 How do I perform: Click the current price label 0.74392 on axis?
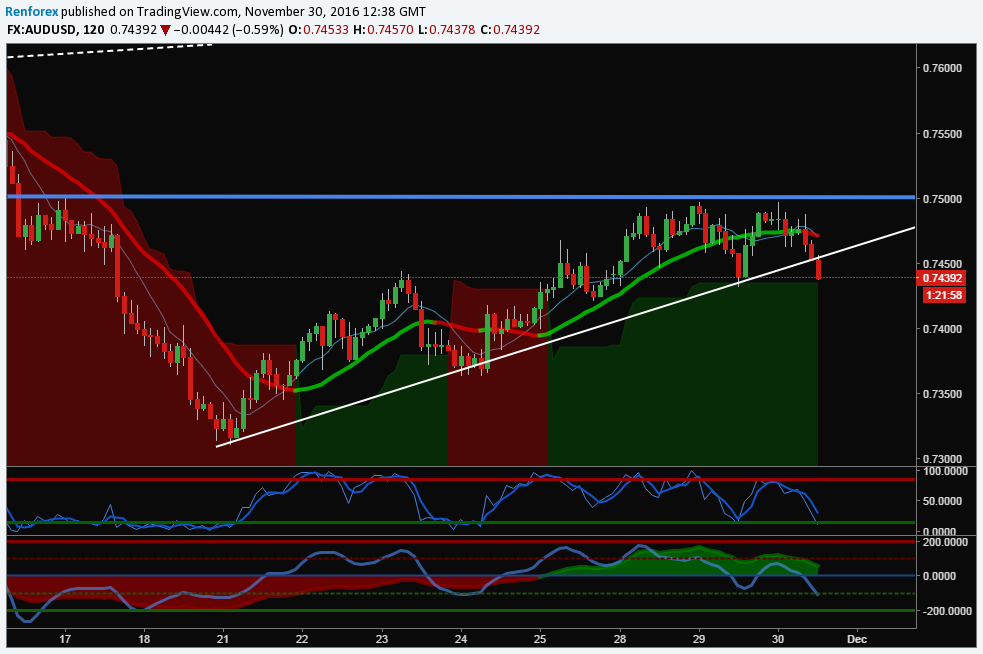tap(942, 278)
